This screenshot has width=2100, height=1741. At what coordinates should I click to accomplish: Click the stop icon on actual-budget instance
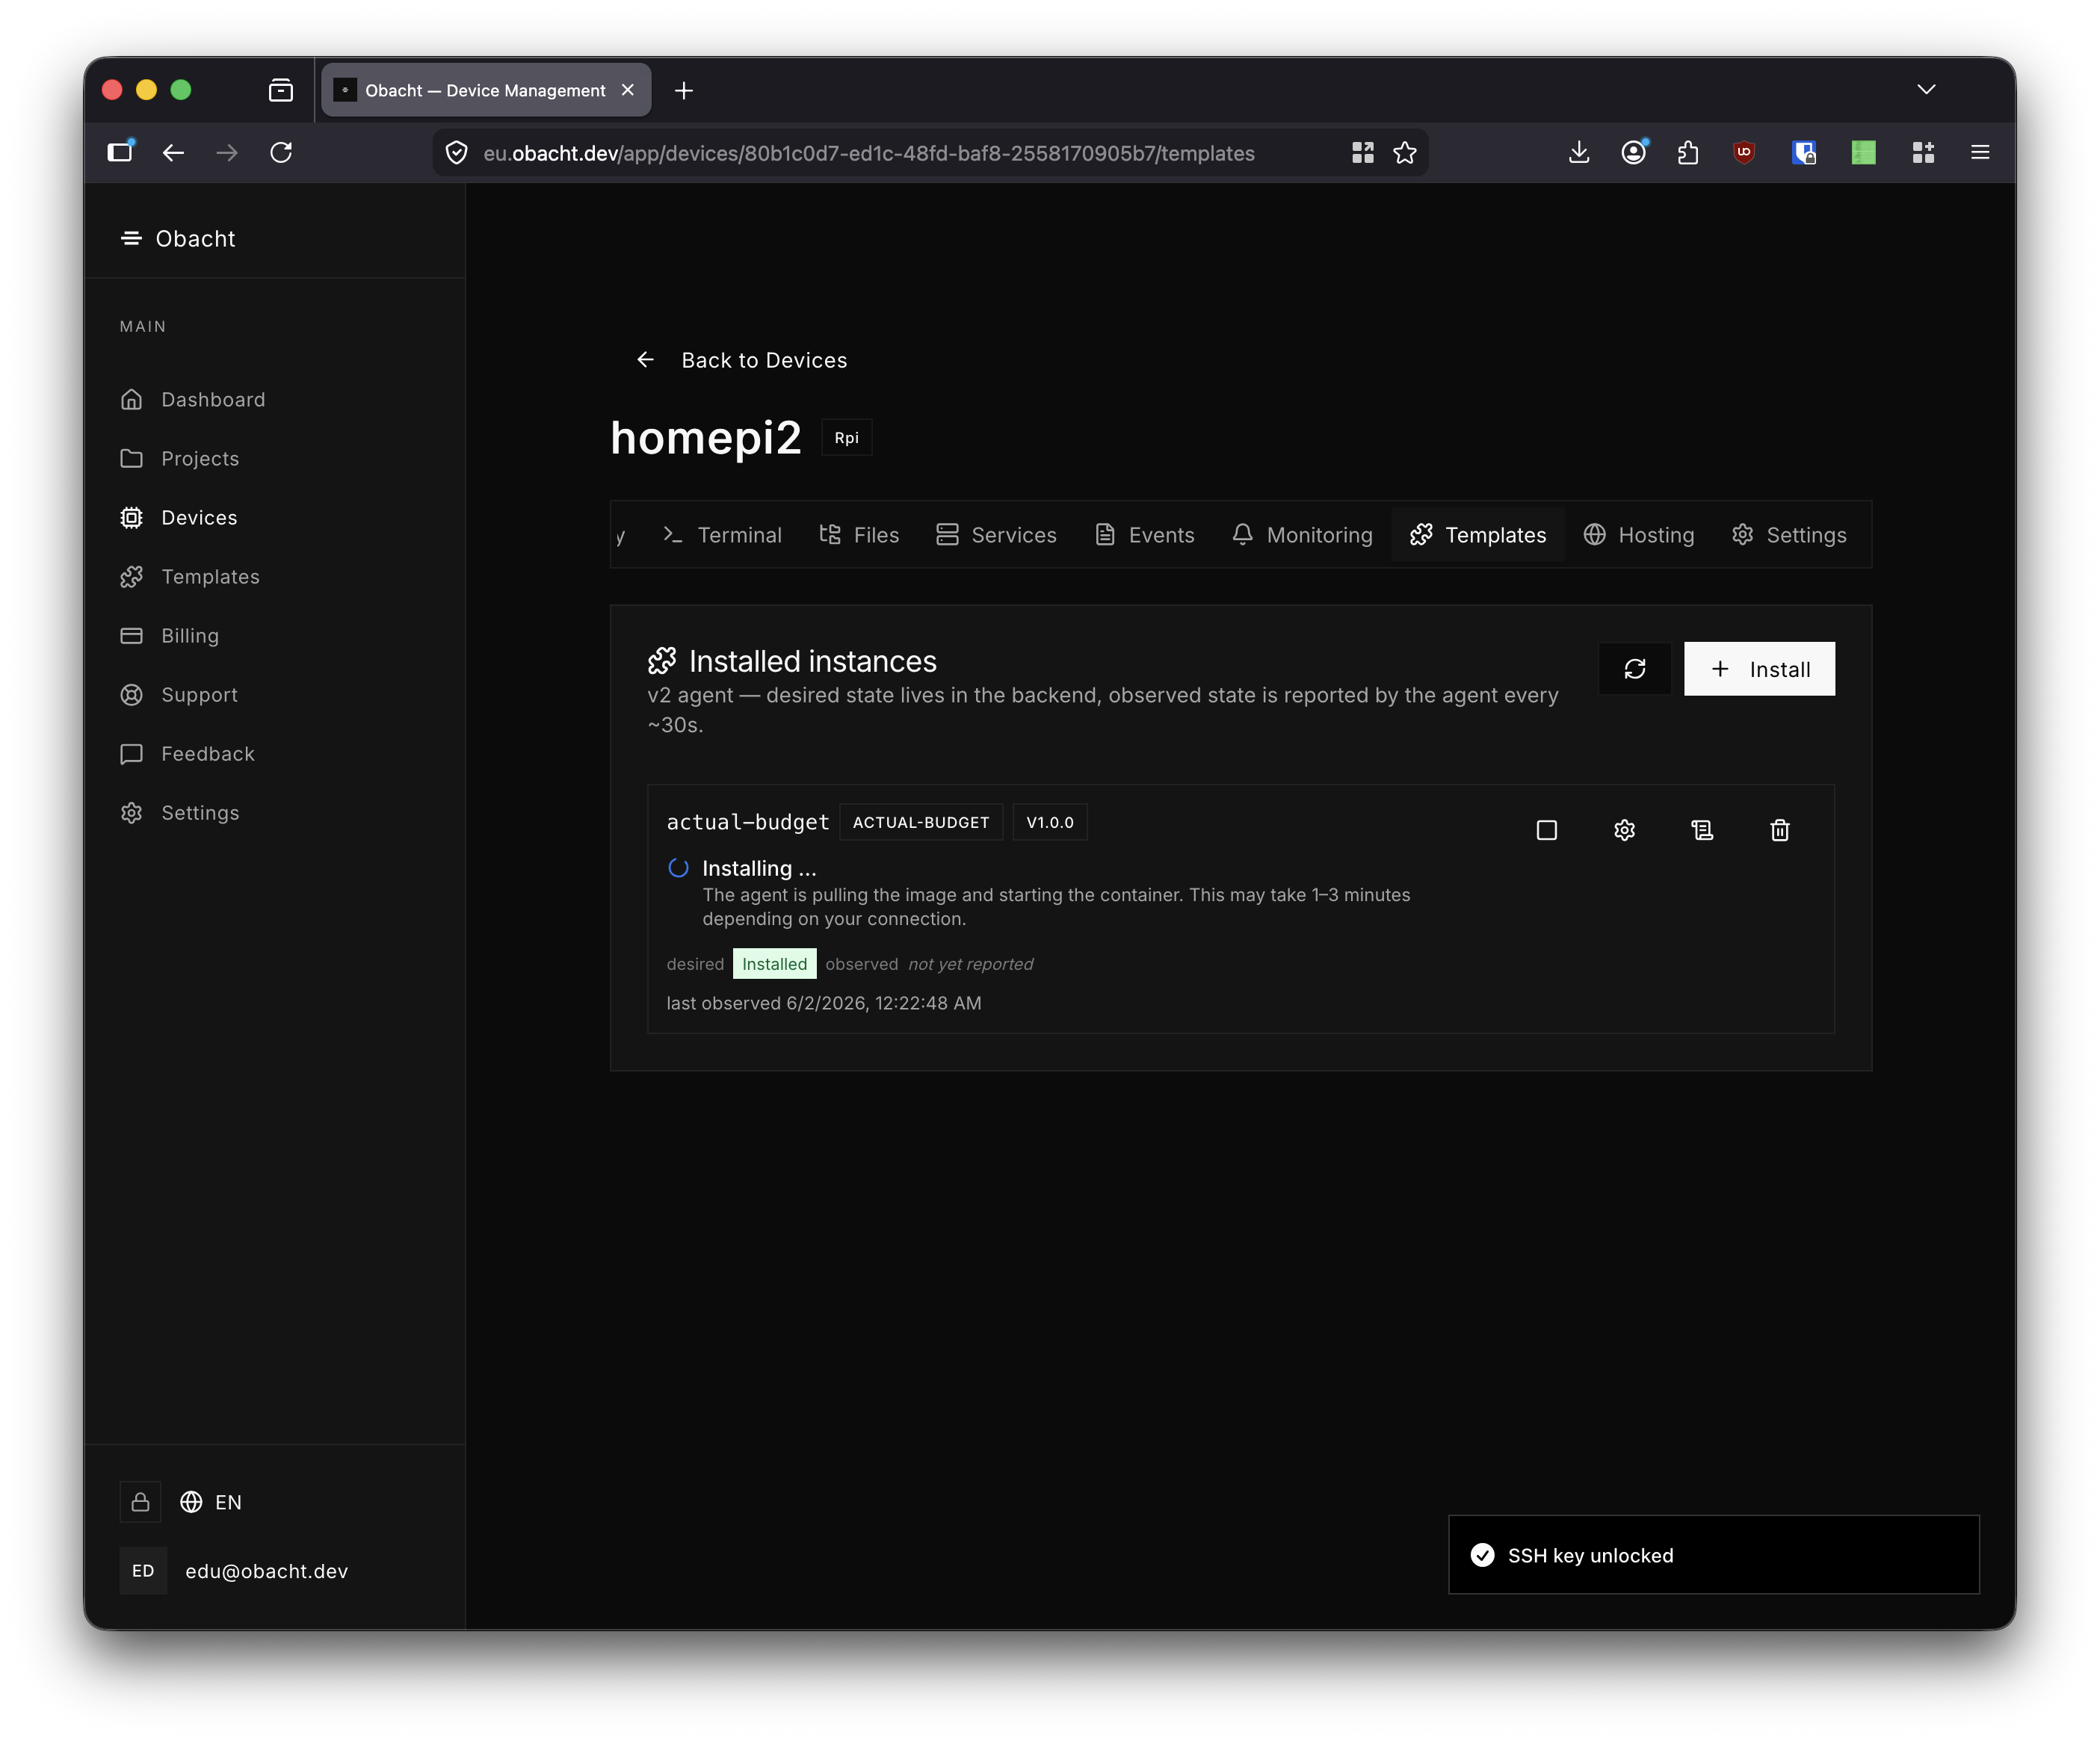[1546, 830]
